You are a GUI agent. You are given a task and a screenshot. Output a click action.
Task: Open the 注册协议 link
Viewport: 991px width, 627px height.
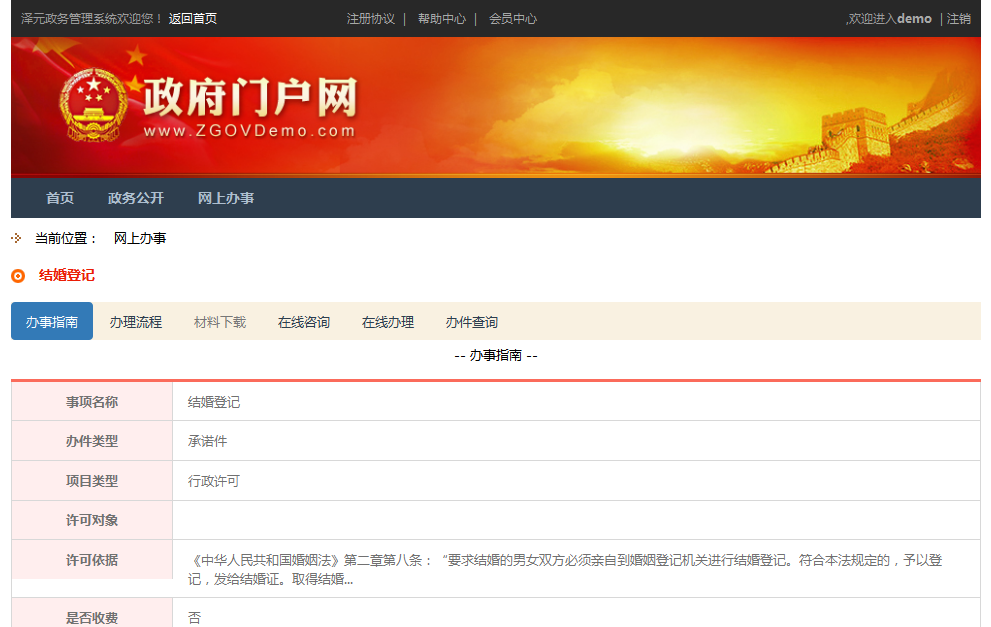click(371, 19)
